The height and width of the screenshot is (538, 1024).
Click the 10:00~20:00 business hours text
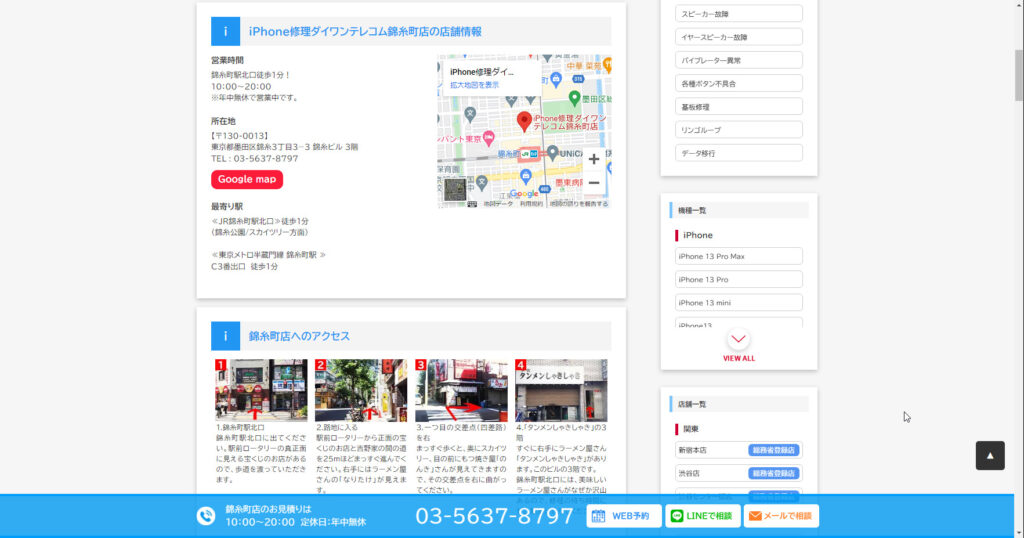[x=240, y=86]
